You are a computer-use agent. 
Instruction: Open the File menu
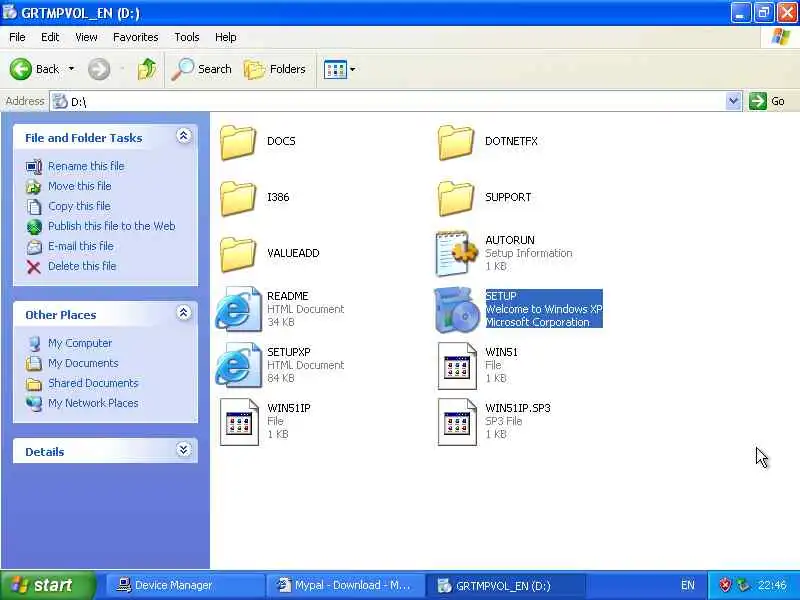point(17,37)
